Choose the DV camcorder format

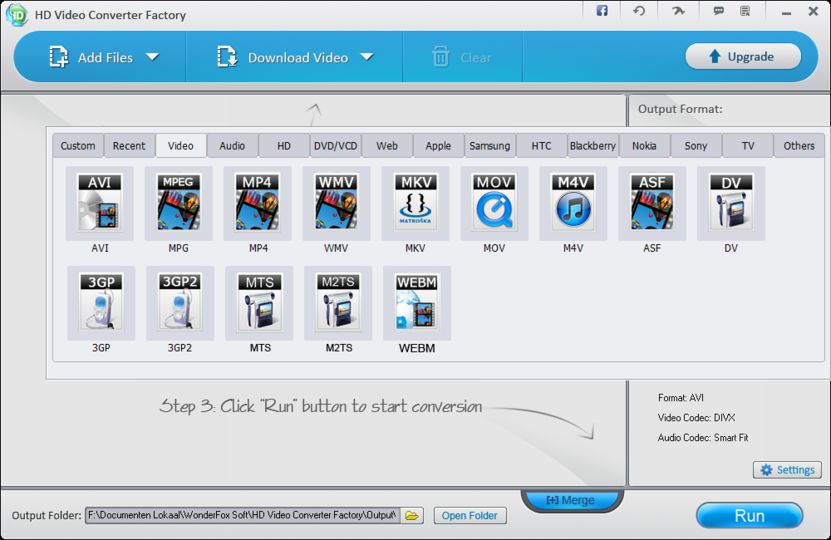[x=731, y=203]
